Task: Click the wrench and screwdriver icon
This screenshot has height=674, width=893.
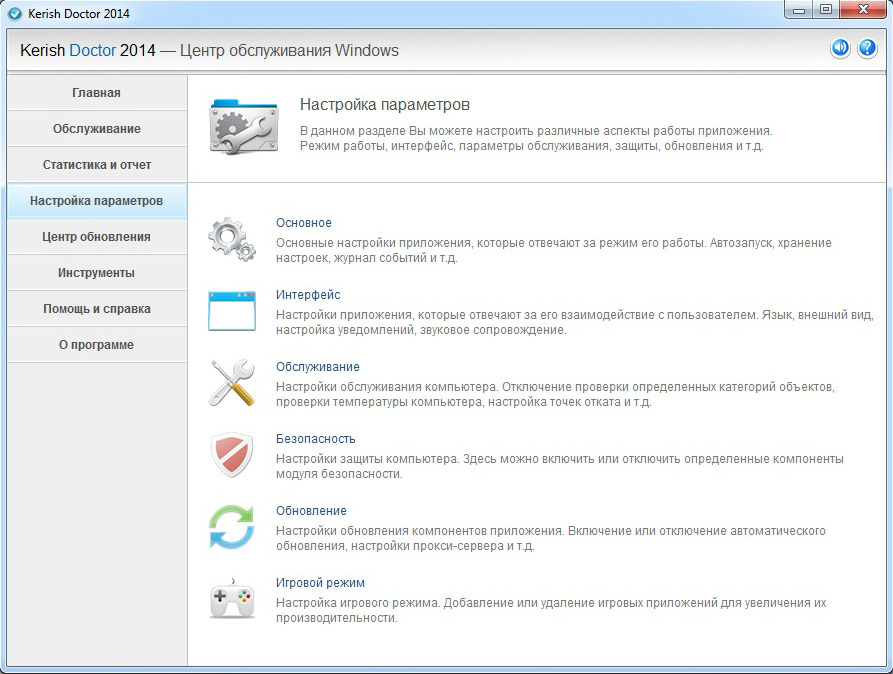Action: pos(232,383)
